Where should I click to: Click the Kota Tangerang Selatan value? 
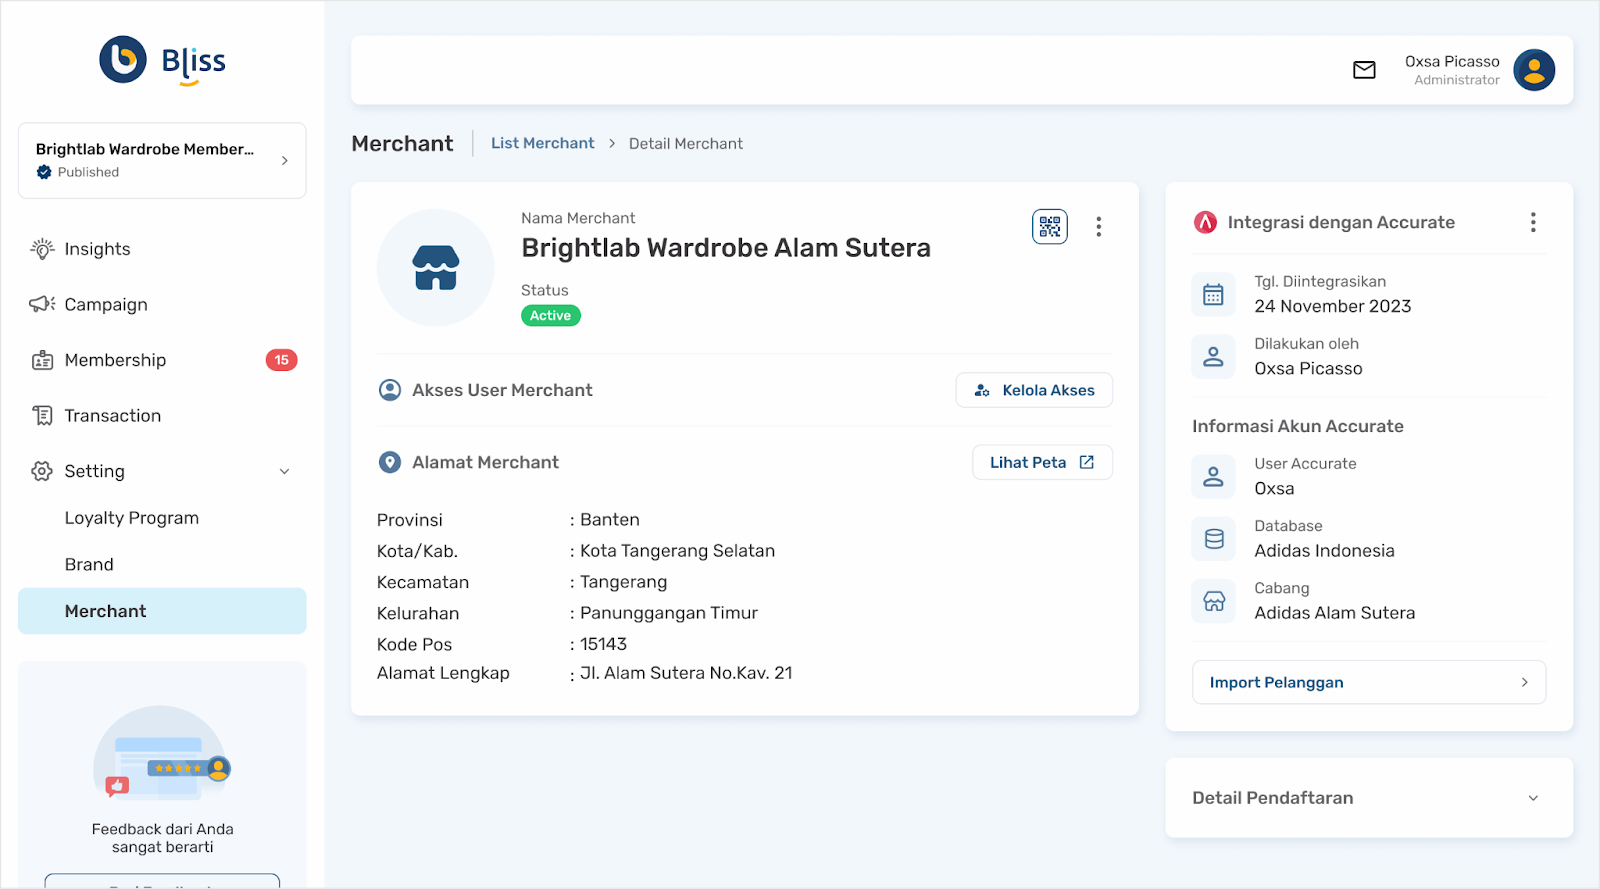pos(677,551)
